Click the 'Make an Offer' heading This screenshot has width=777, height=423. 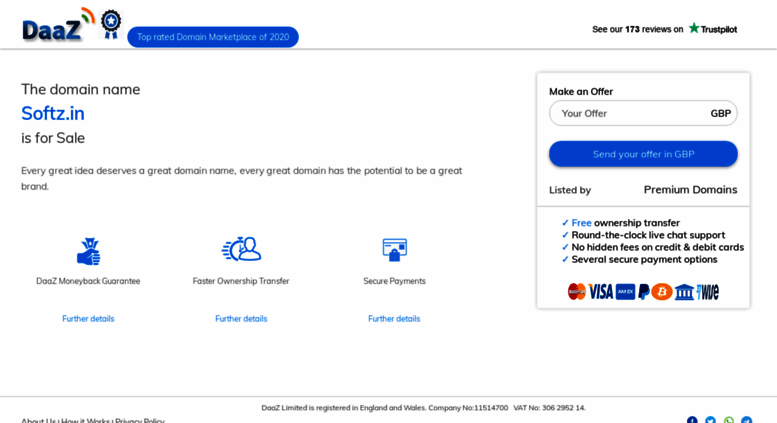tap(581, 92)
